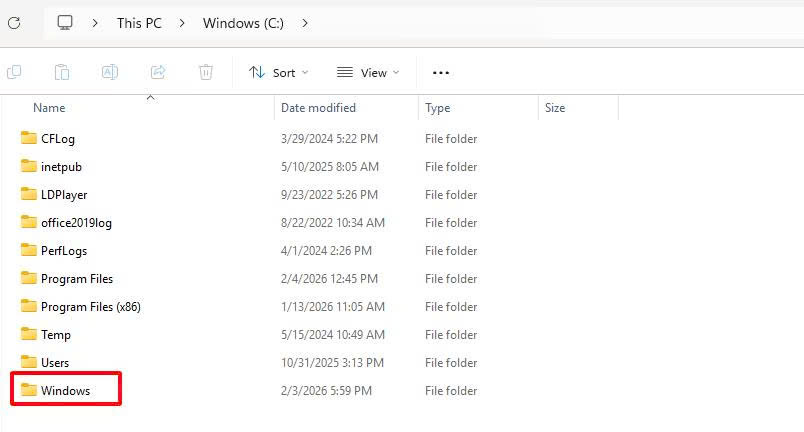Select the Program Files (x86) folder
Viewport: 804px width, 432px height.
[90, 307]
